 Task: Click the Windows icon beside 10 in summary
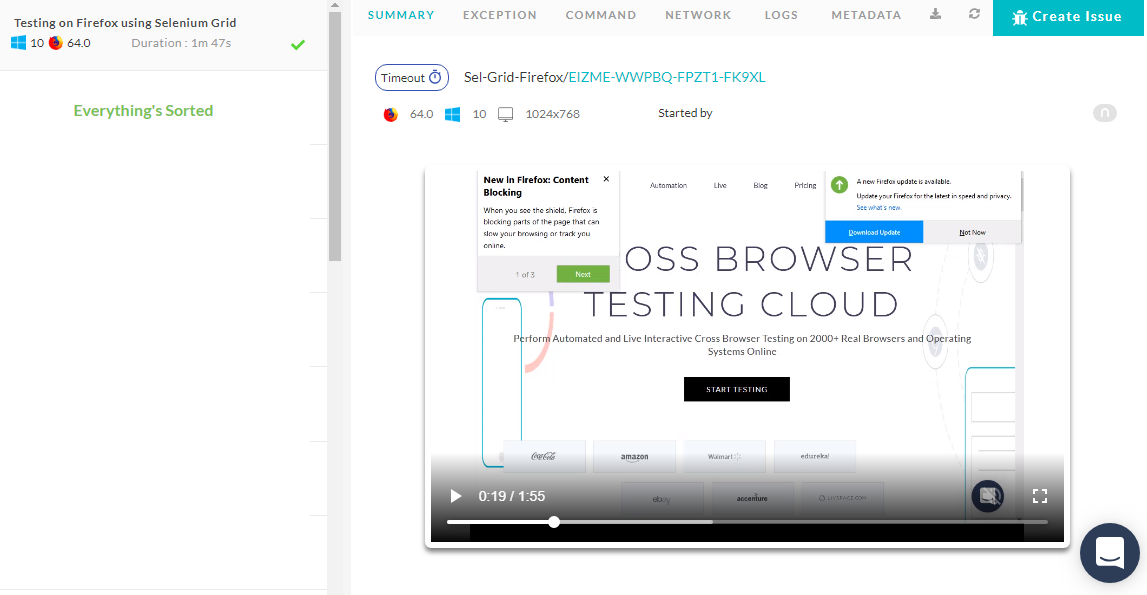click(453, 114)
